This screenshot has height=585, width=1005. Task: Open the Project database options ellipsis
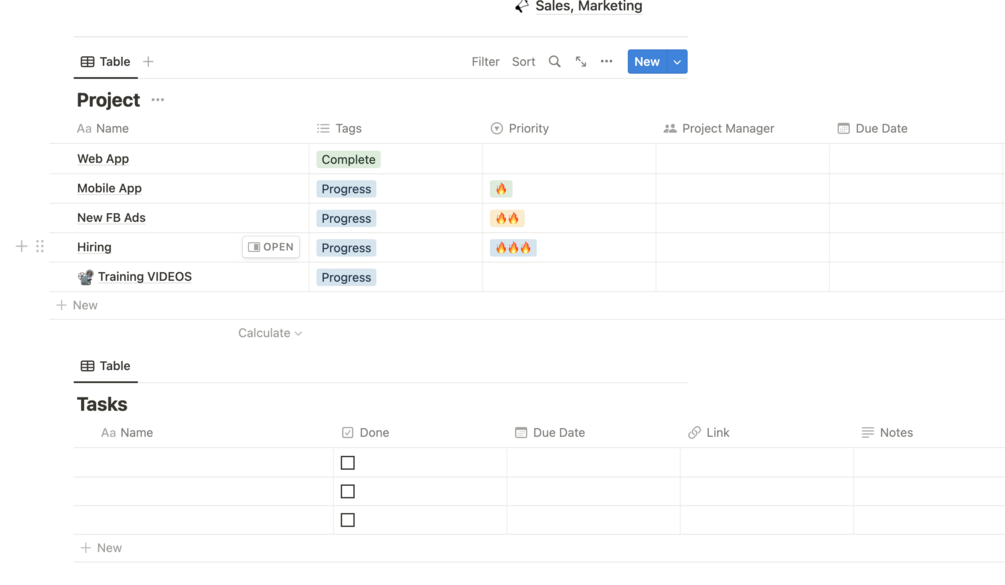[158, 100]
